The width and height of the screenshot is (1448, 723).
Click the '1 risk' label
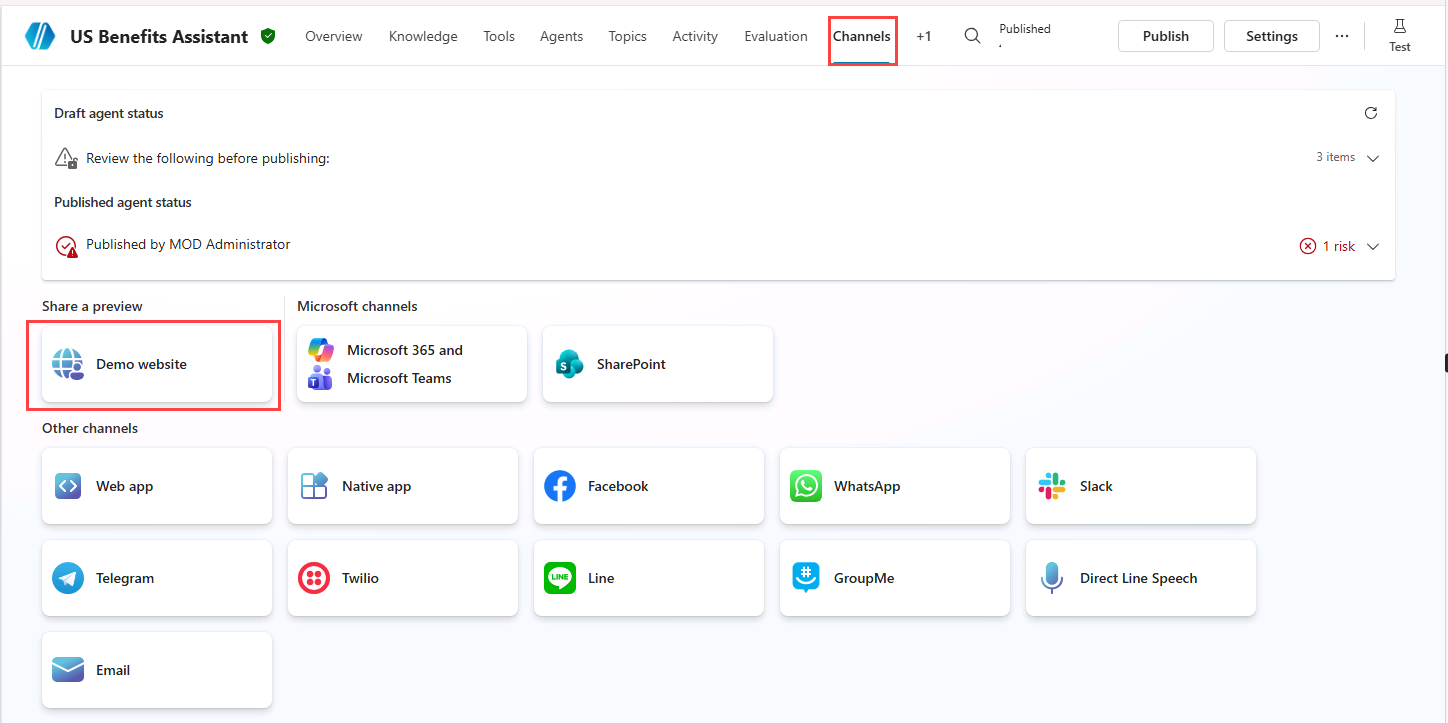pos(1339,246)
